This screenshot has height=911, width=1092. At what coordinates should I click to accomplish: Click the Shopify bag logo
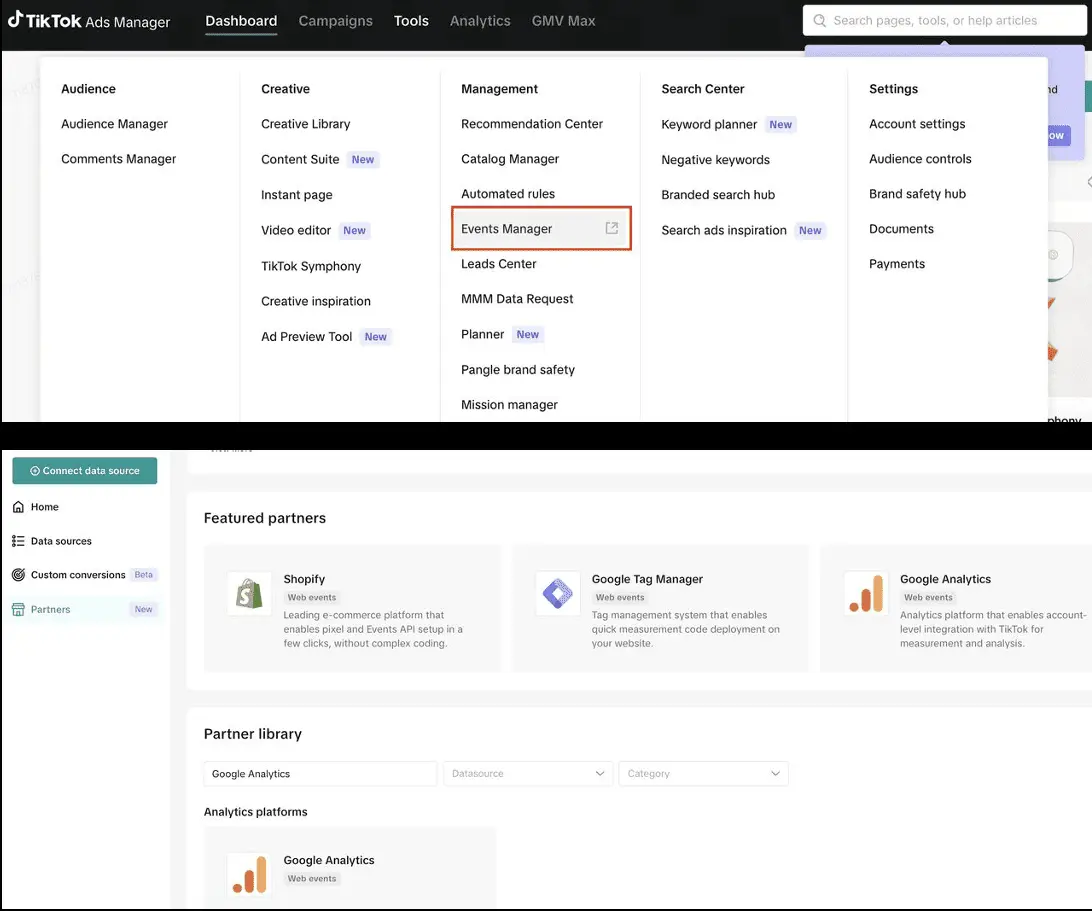249,593
